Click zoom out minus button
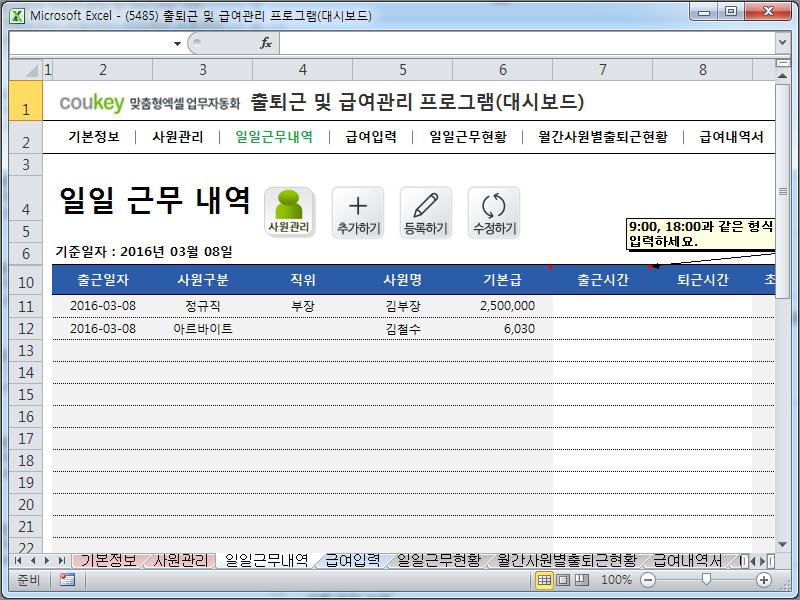 (648, 580)
